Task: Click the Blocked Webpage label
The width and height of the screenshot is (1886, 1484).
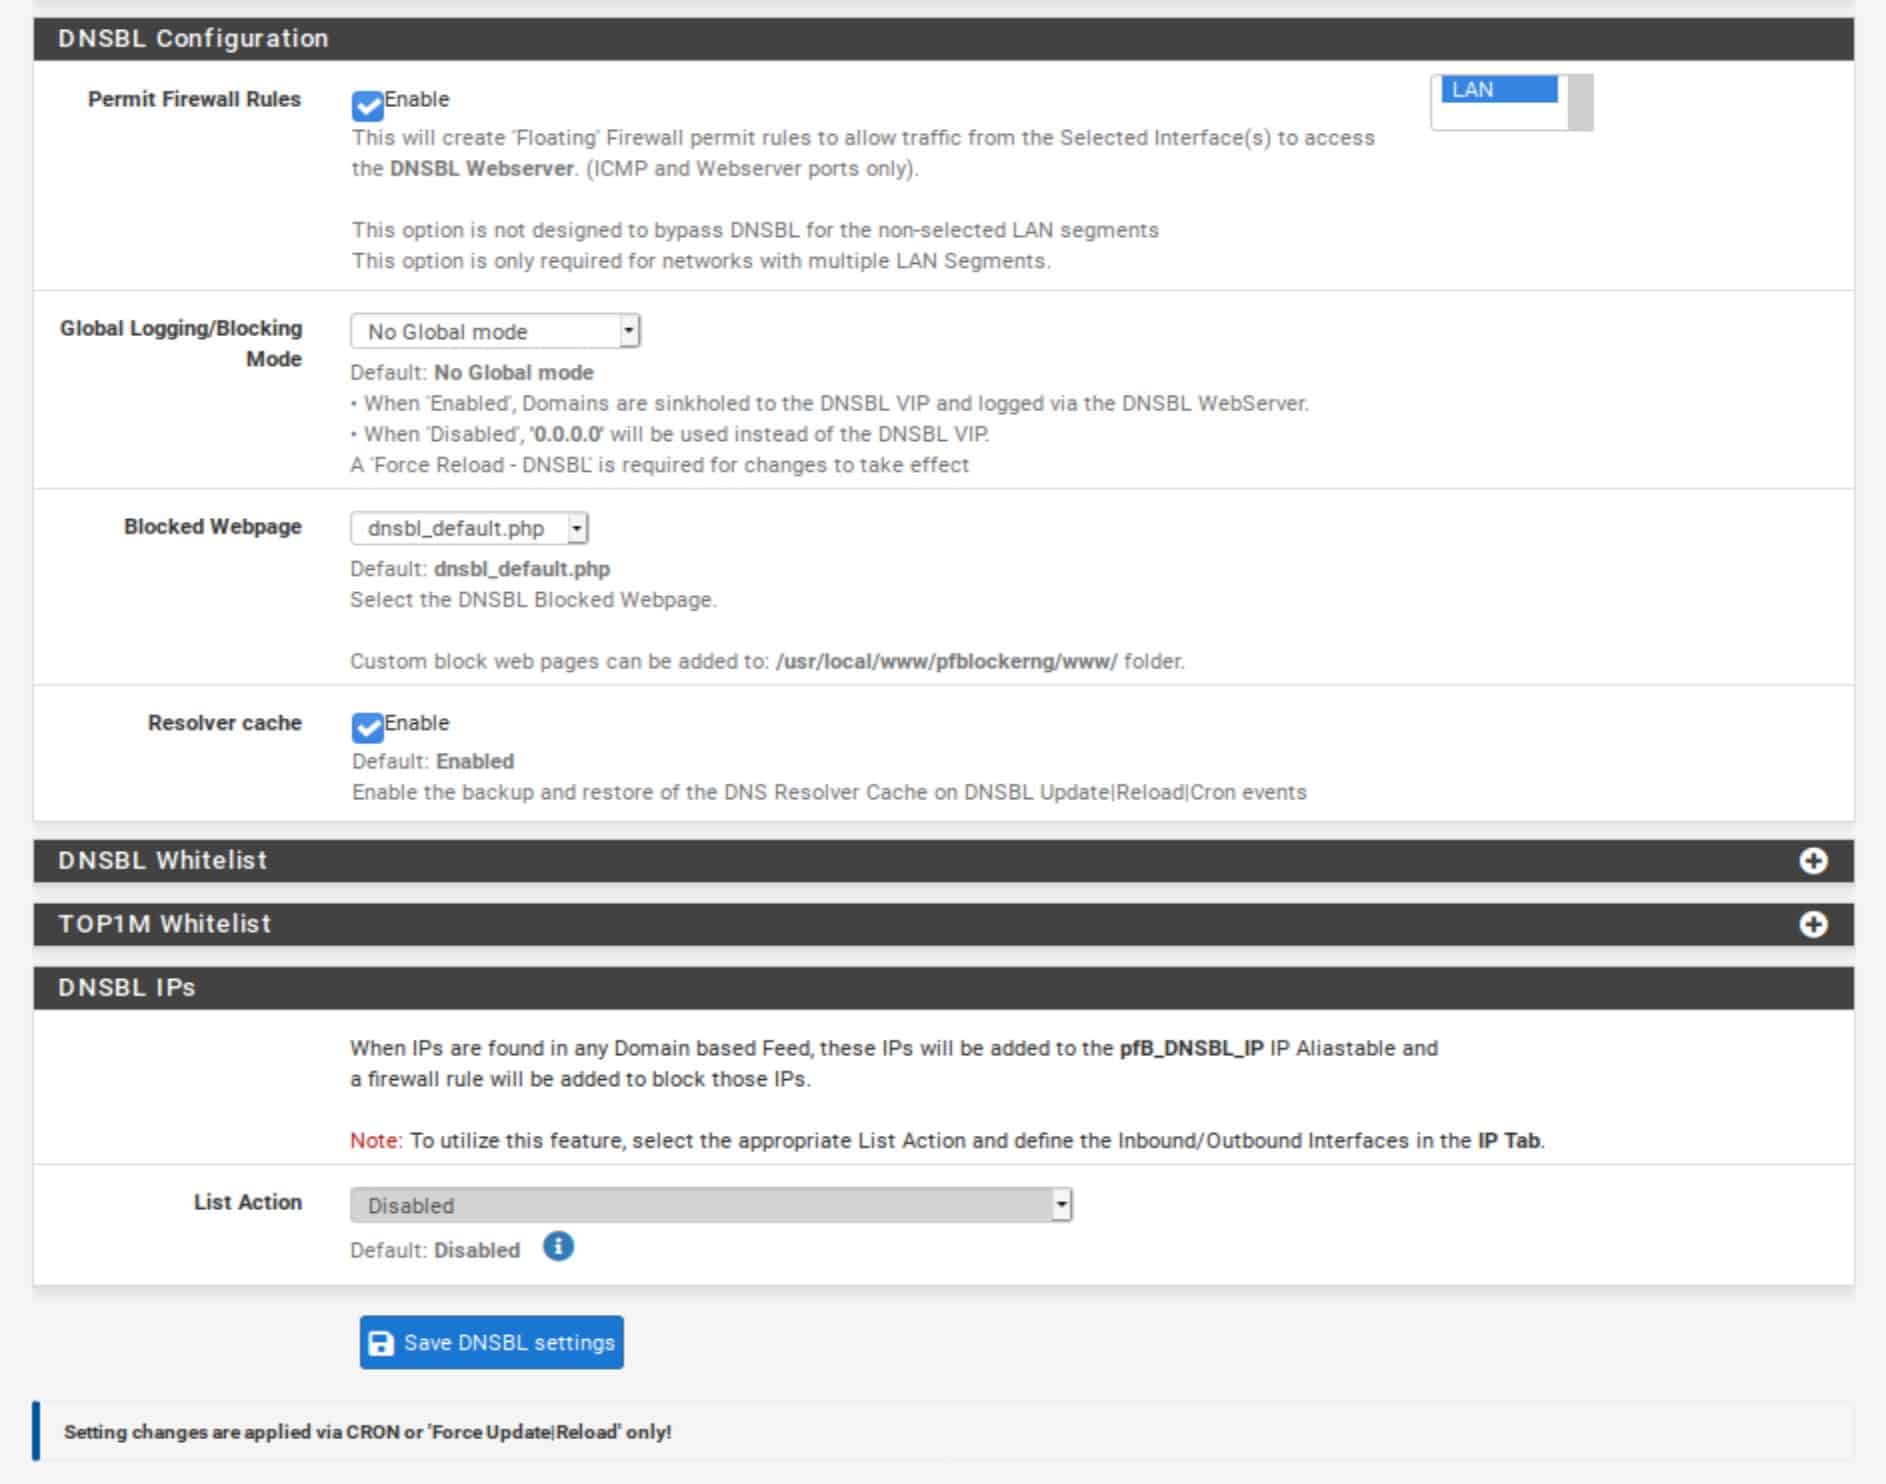Action: pyautogui.click(x=213, y=527)
